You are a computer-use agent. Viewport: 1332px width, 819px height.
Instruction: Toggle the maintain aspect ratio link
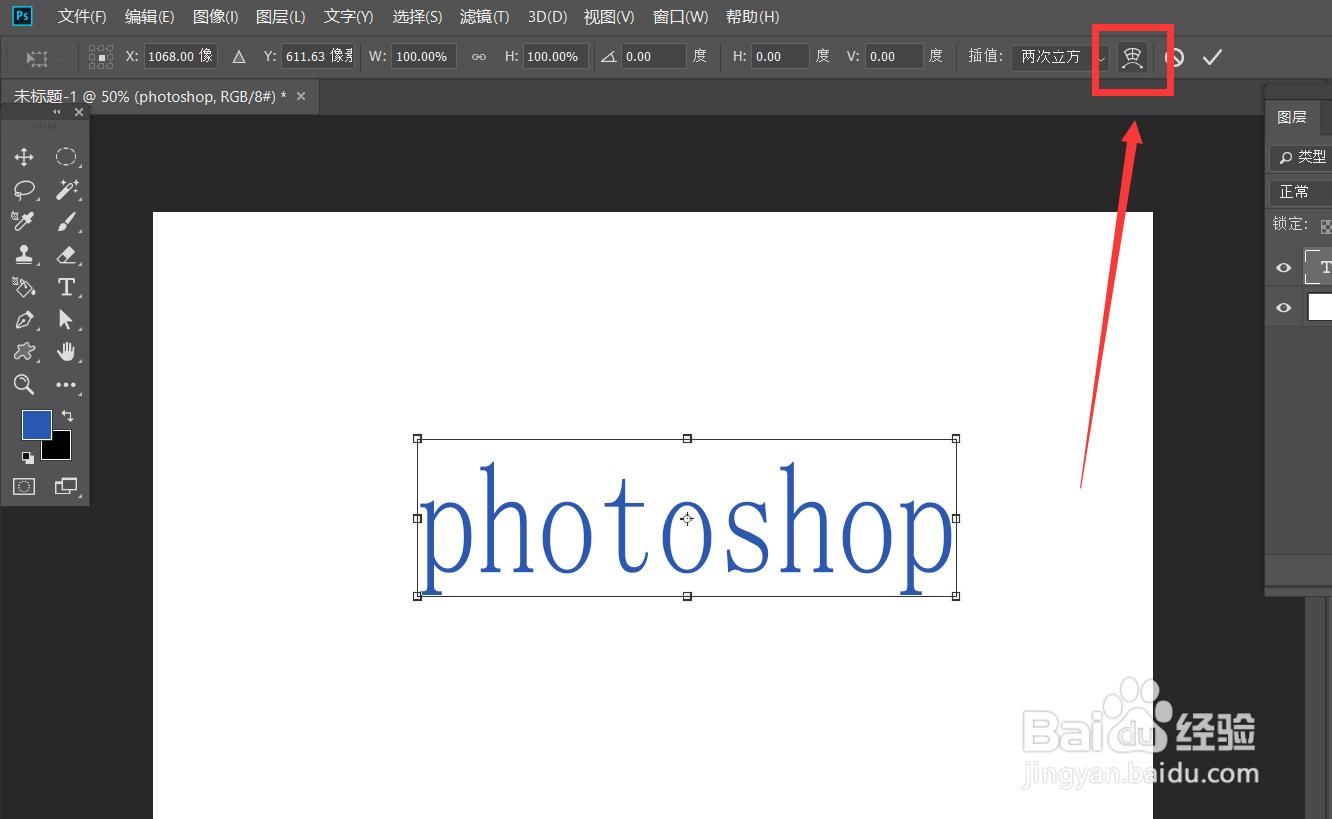point(479,57)
